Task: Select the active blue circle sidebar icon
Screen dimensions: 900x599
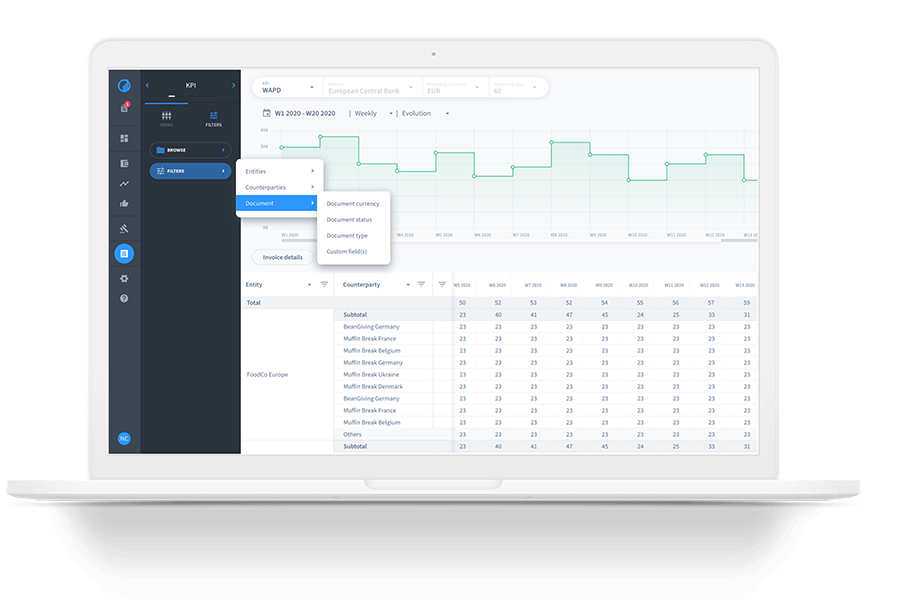Action: (x=124, y=254)
